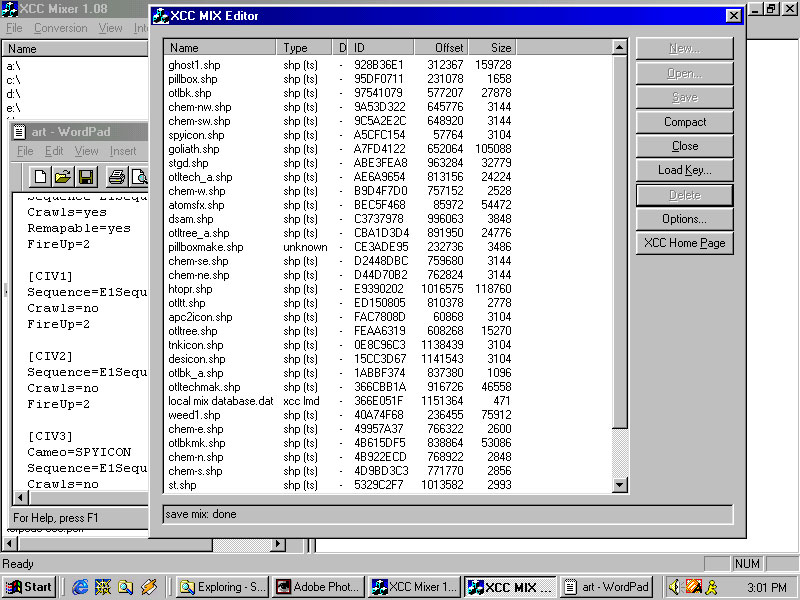This screenshot has height=600, width=800.
Task: Select d:\ drive in XCC Mixer
Action: click(x=13, y=94)
